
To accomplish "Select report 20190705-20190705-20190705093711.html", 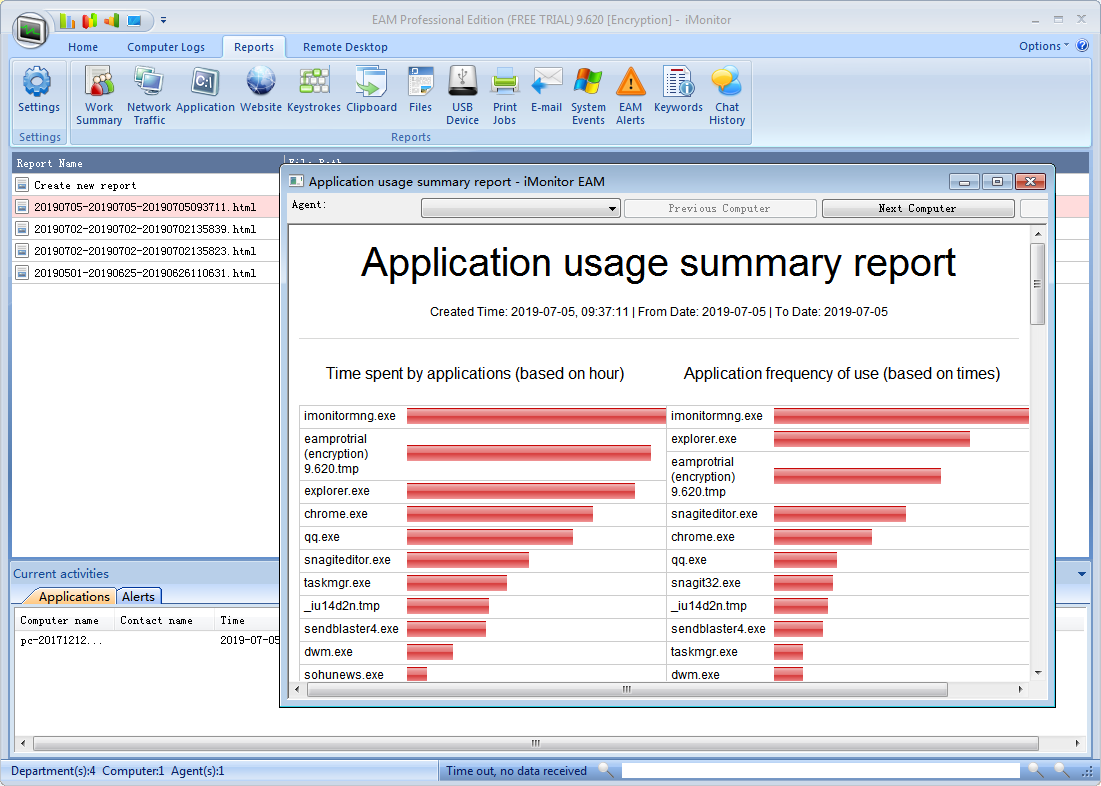I will [146, 207].
